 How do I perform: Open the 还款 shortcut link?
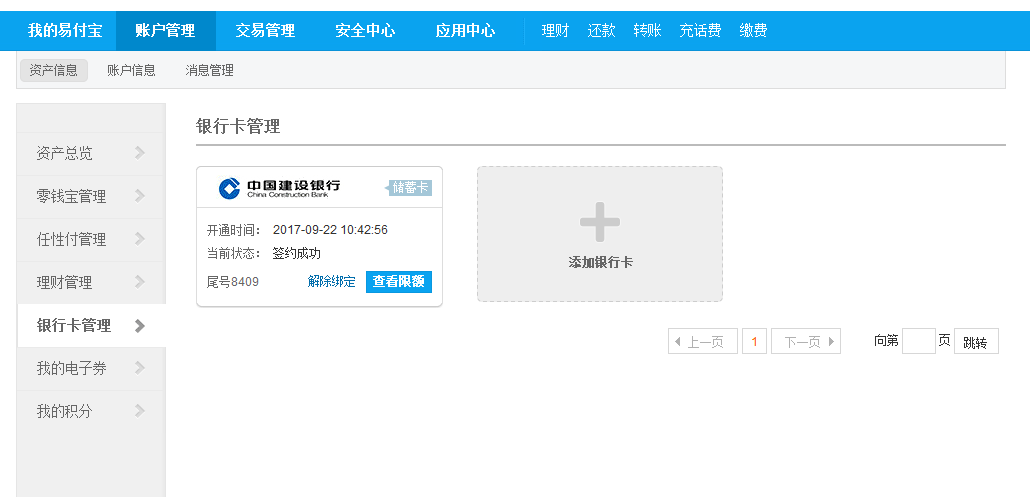point(601,30)
